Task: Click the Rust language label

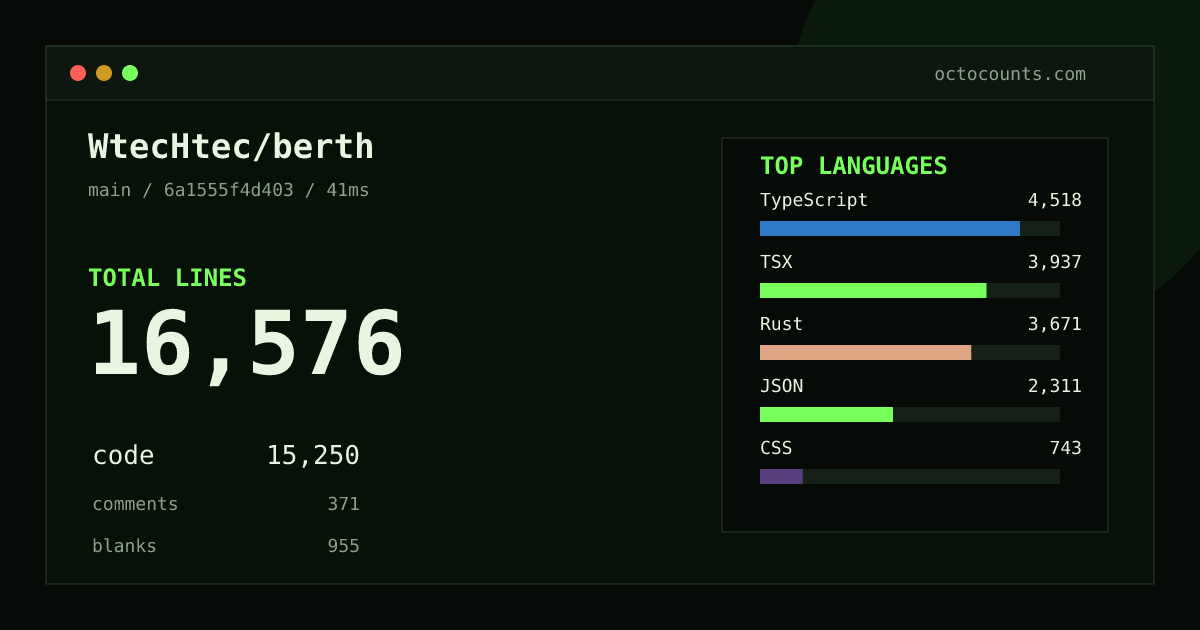Action: point(781,324)
